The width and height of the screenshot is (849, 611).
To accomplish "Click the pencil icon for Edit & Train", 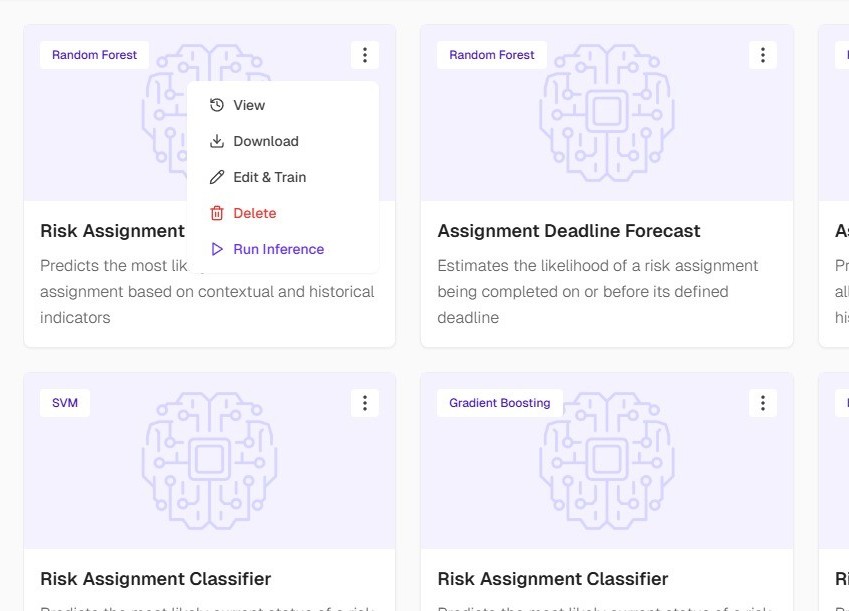I will [x=217, y=177].
